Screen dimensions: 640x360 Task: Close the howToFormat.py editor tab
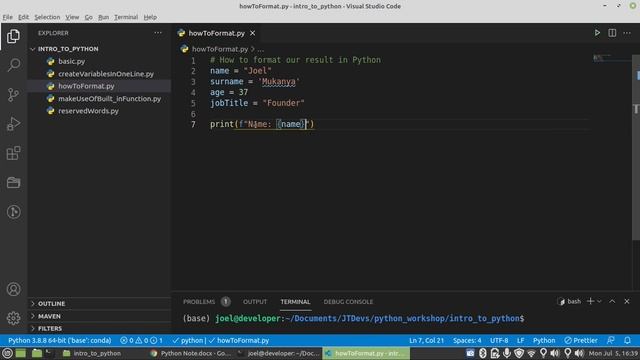253,33
